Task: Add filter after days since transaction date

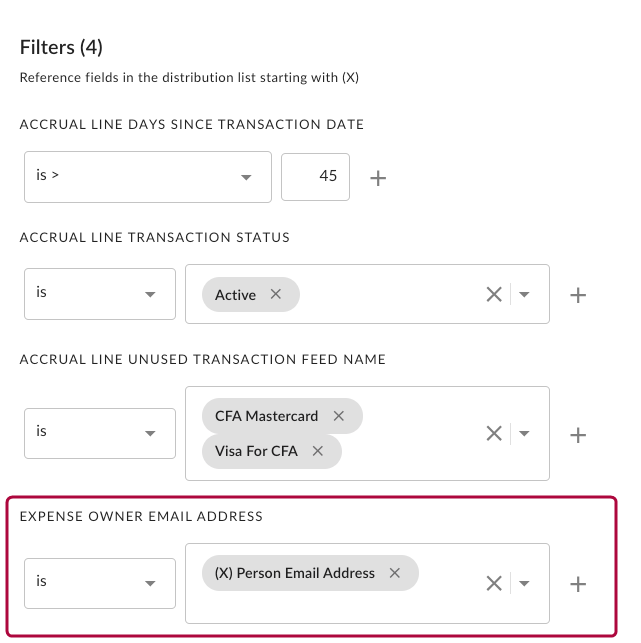Action: click(378, 178)
